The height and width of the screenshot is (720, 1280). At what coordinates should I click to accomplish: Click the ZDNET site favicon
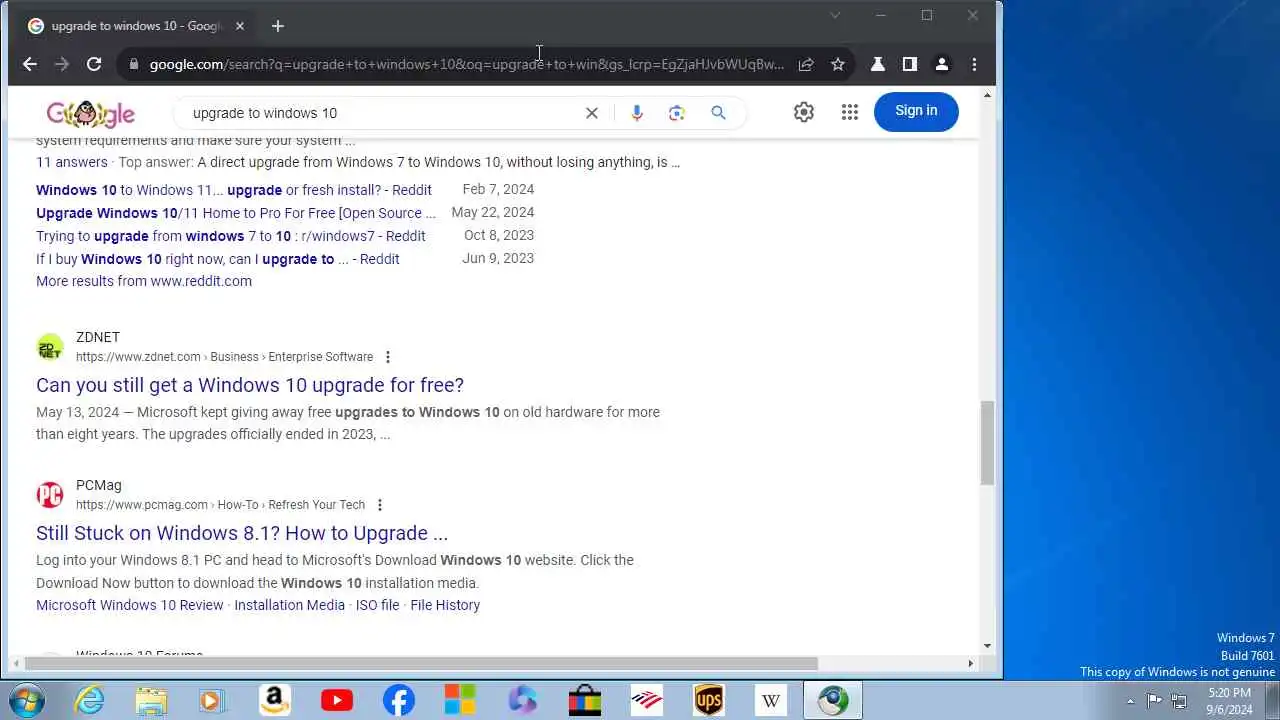pyautogui.click(x=50, y=347)
